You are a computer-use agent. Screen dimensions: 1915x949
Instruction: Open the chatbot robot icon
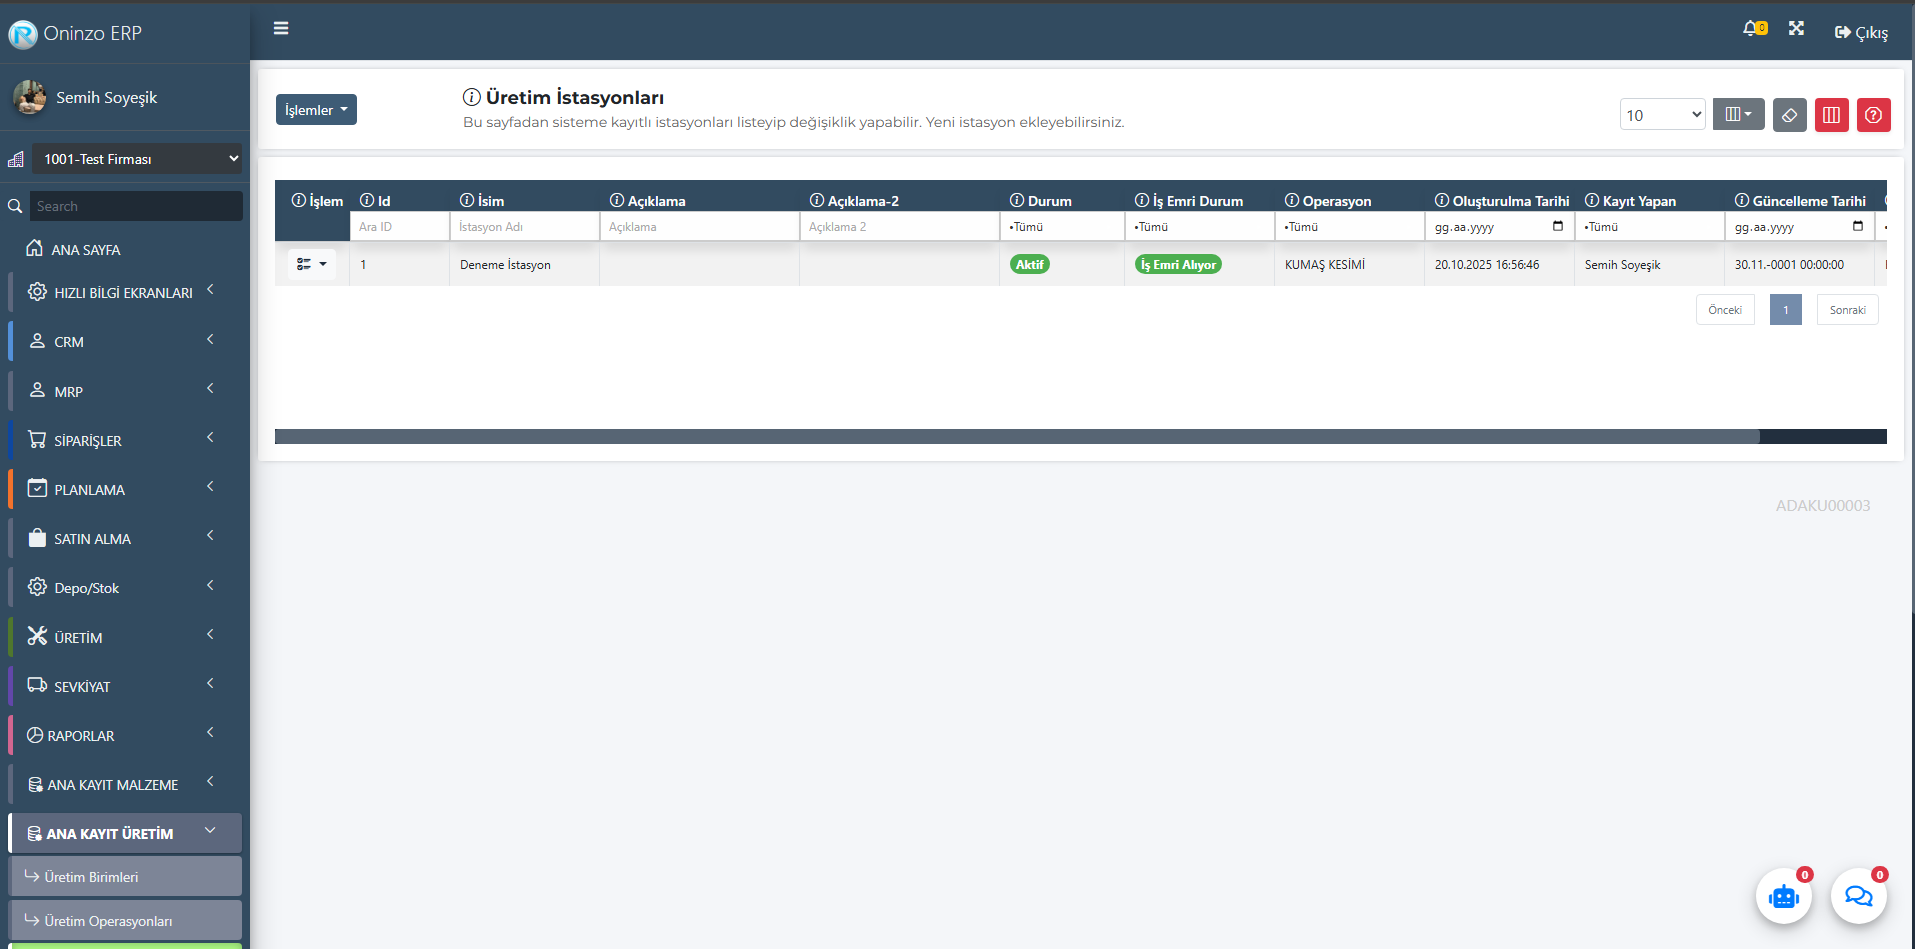pos(1783,897)
